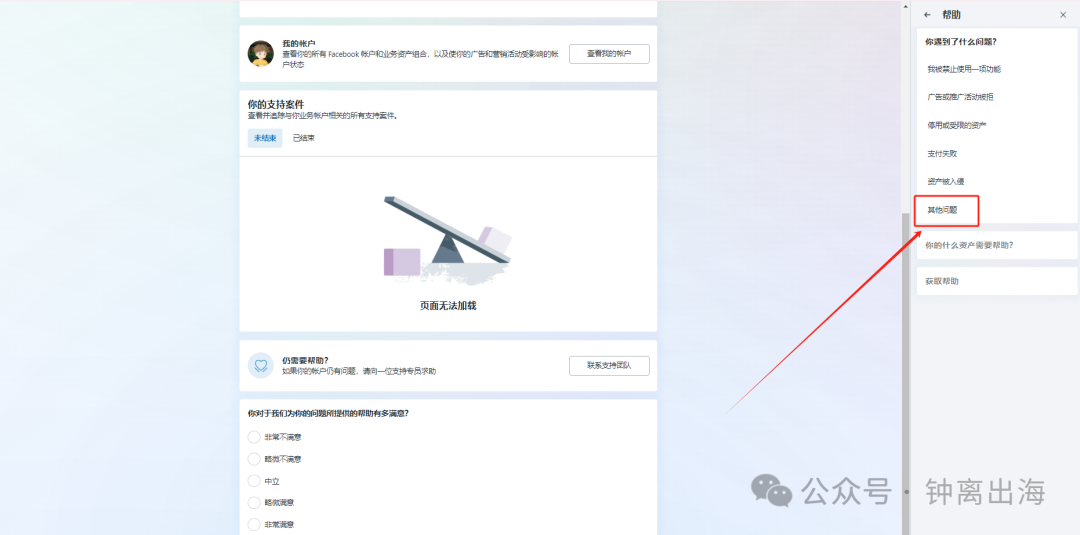The height and width of the screenshot is (535, 1080).
Task: Click the profile avatar next to 我的帐户
Action: tap(260, 54)
